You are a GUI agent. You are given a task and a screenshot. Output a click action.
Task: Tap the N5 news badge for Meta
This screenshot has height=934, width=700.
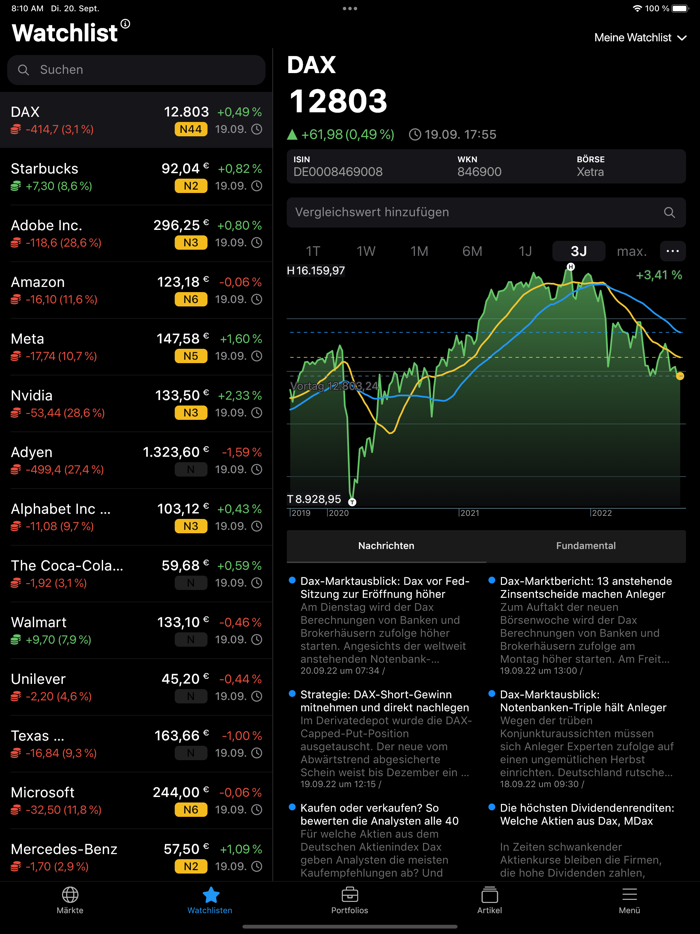click(x=191, y=356)
